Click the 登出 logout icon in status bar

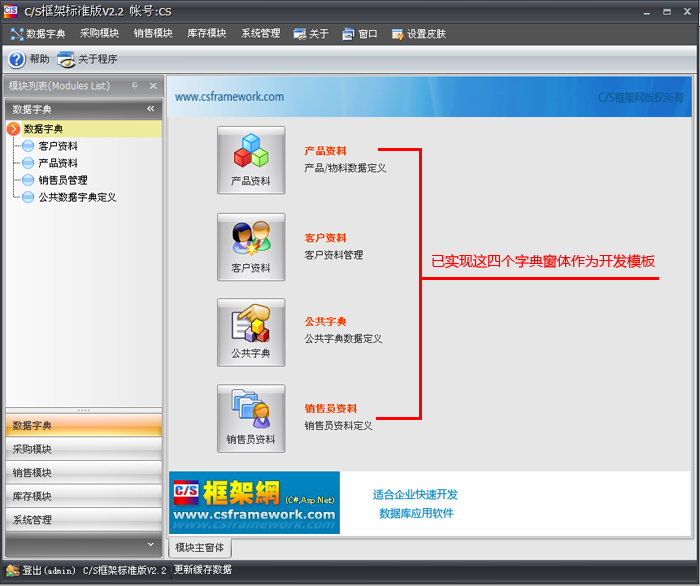pyautogui.click(x=13, y=570)
